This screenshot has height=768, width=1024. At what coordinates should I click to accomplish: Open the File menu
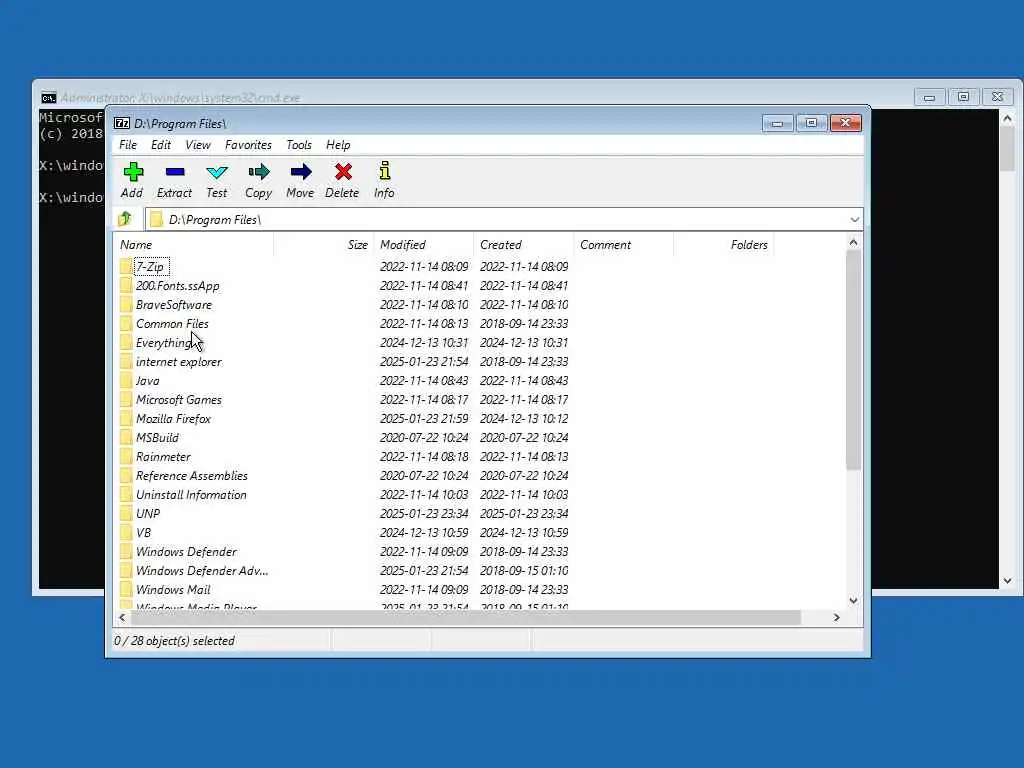click(x=128, y=145)
